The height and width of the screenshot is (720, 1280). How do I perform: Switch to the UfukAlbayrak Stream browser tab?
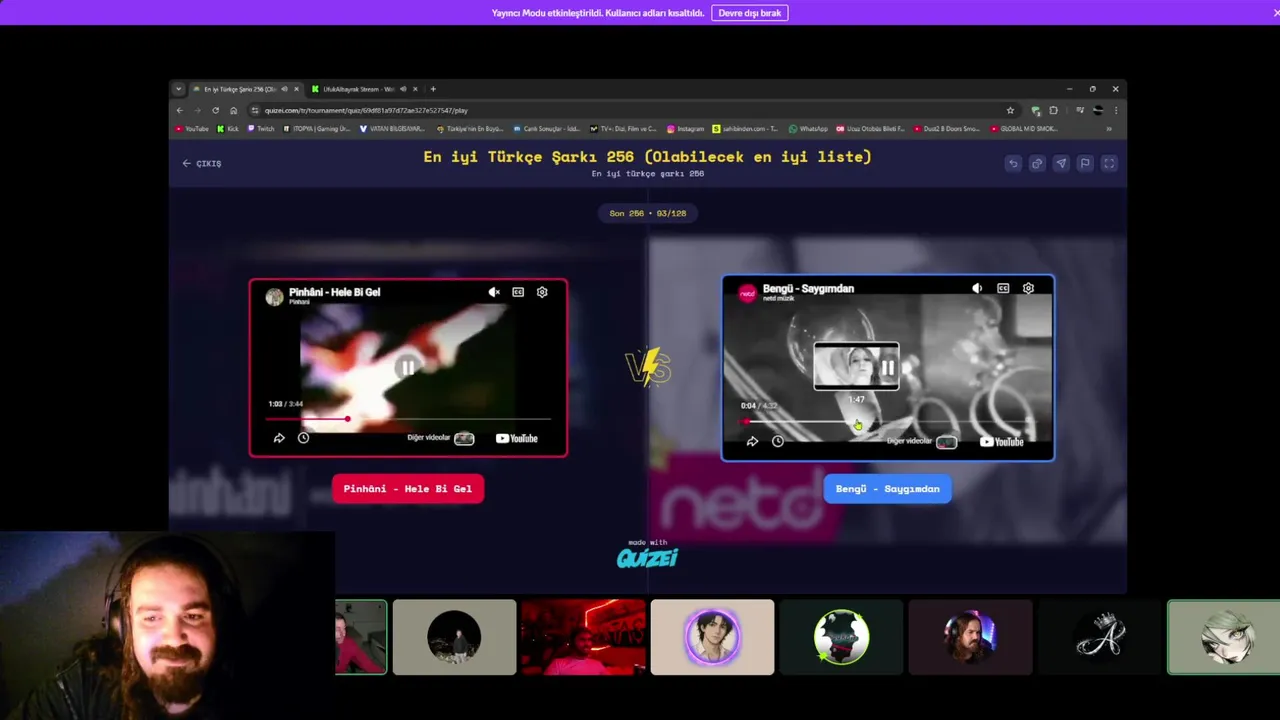click(364, 89)
